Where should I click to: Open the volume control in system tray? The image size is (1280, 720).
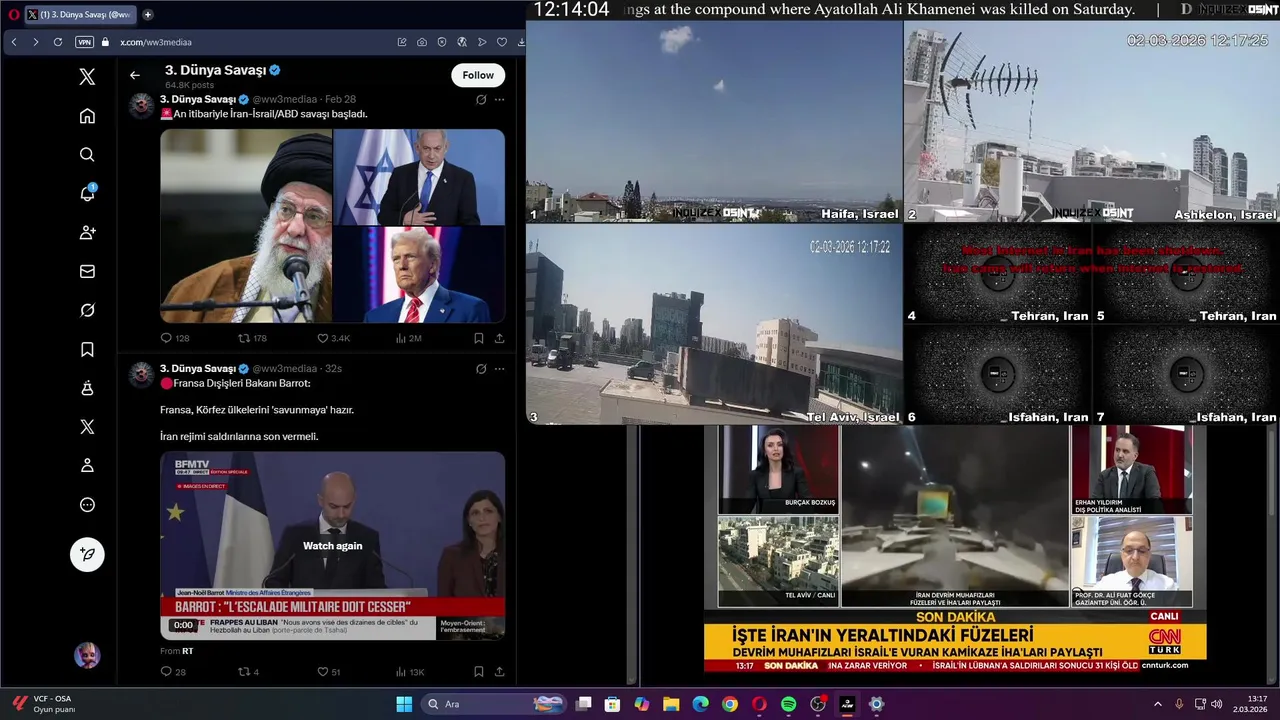point(1218,704)
